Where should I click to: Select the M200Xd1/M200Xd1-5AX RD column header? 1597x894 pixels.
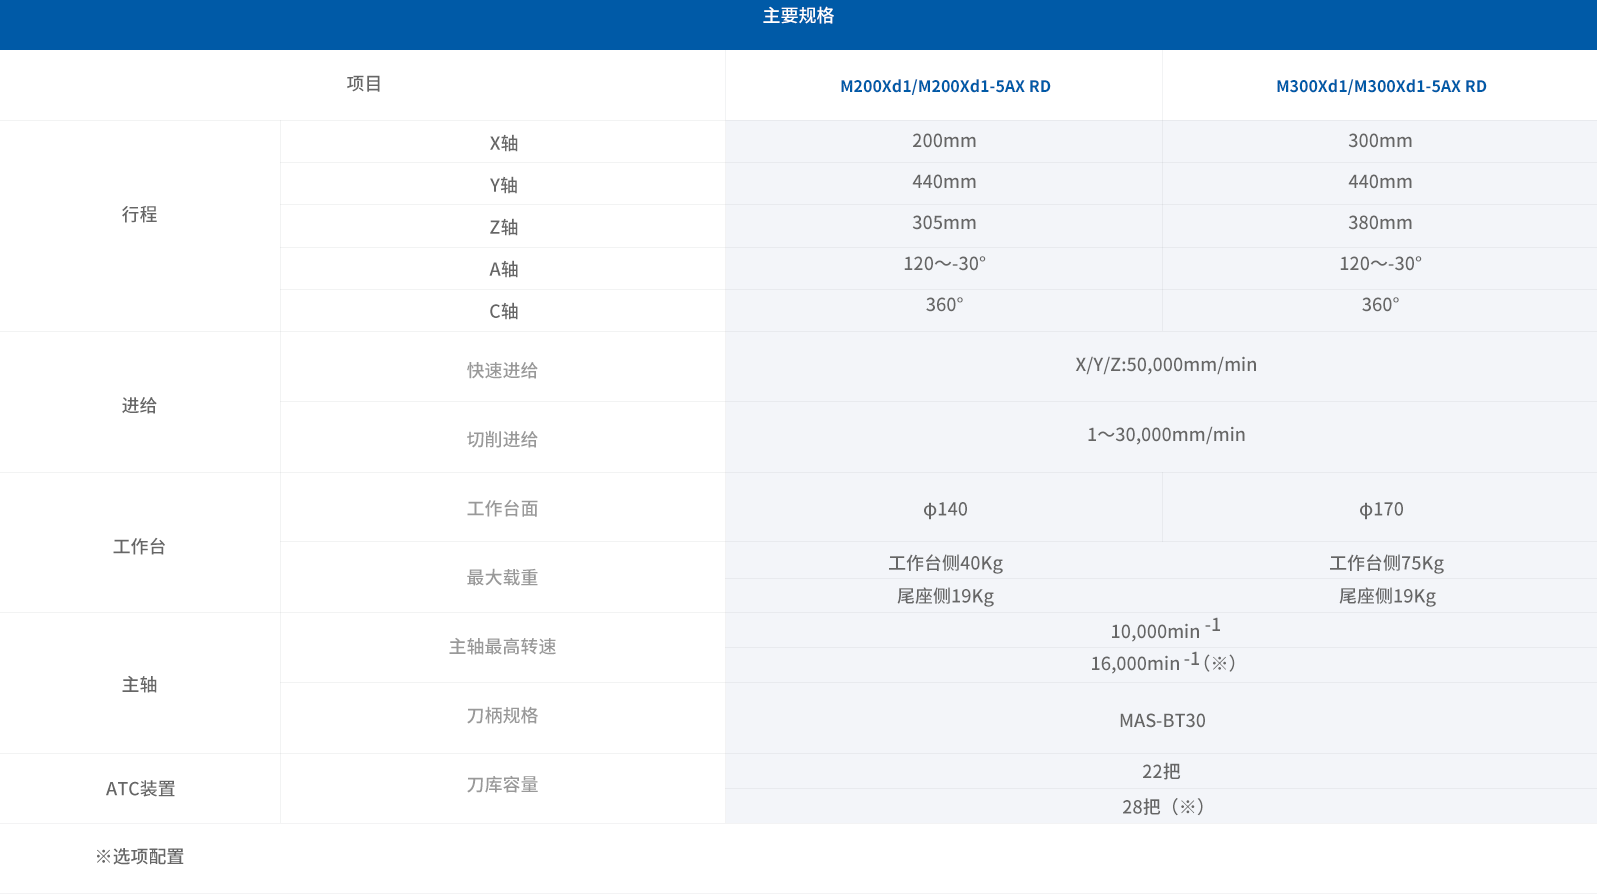pyautogui.click(x=945, y=86)
